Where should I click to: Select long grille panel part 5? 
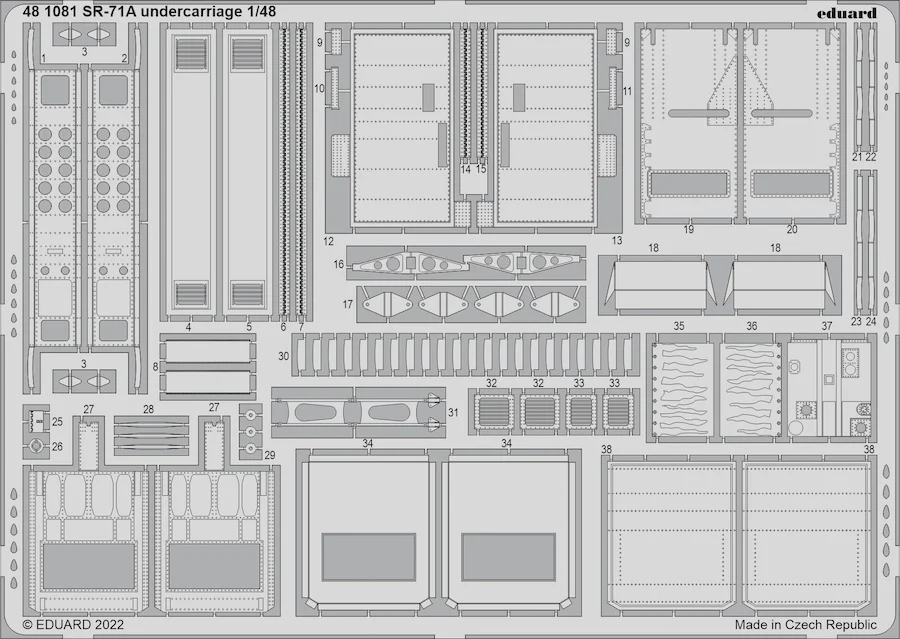click(247, 171)
